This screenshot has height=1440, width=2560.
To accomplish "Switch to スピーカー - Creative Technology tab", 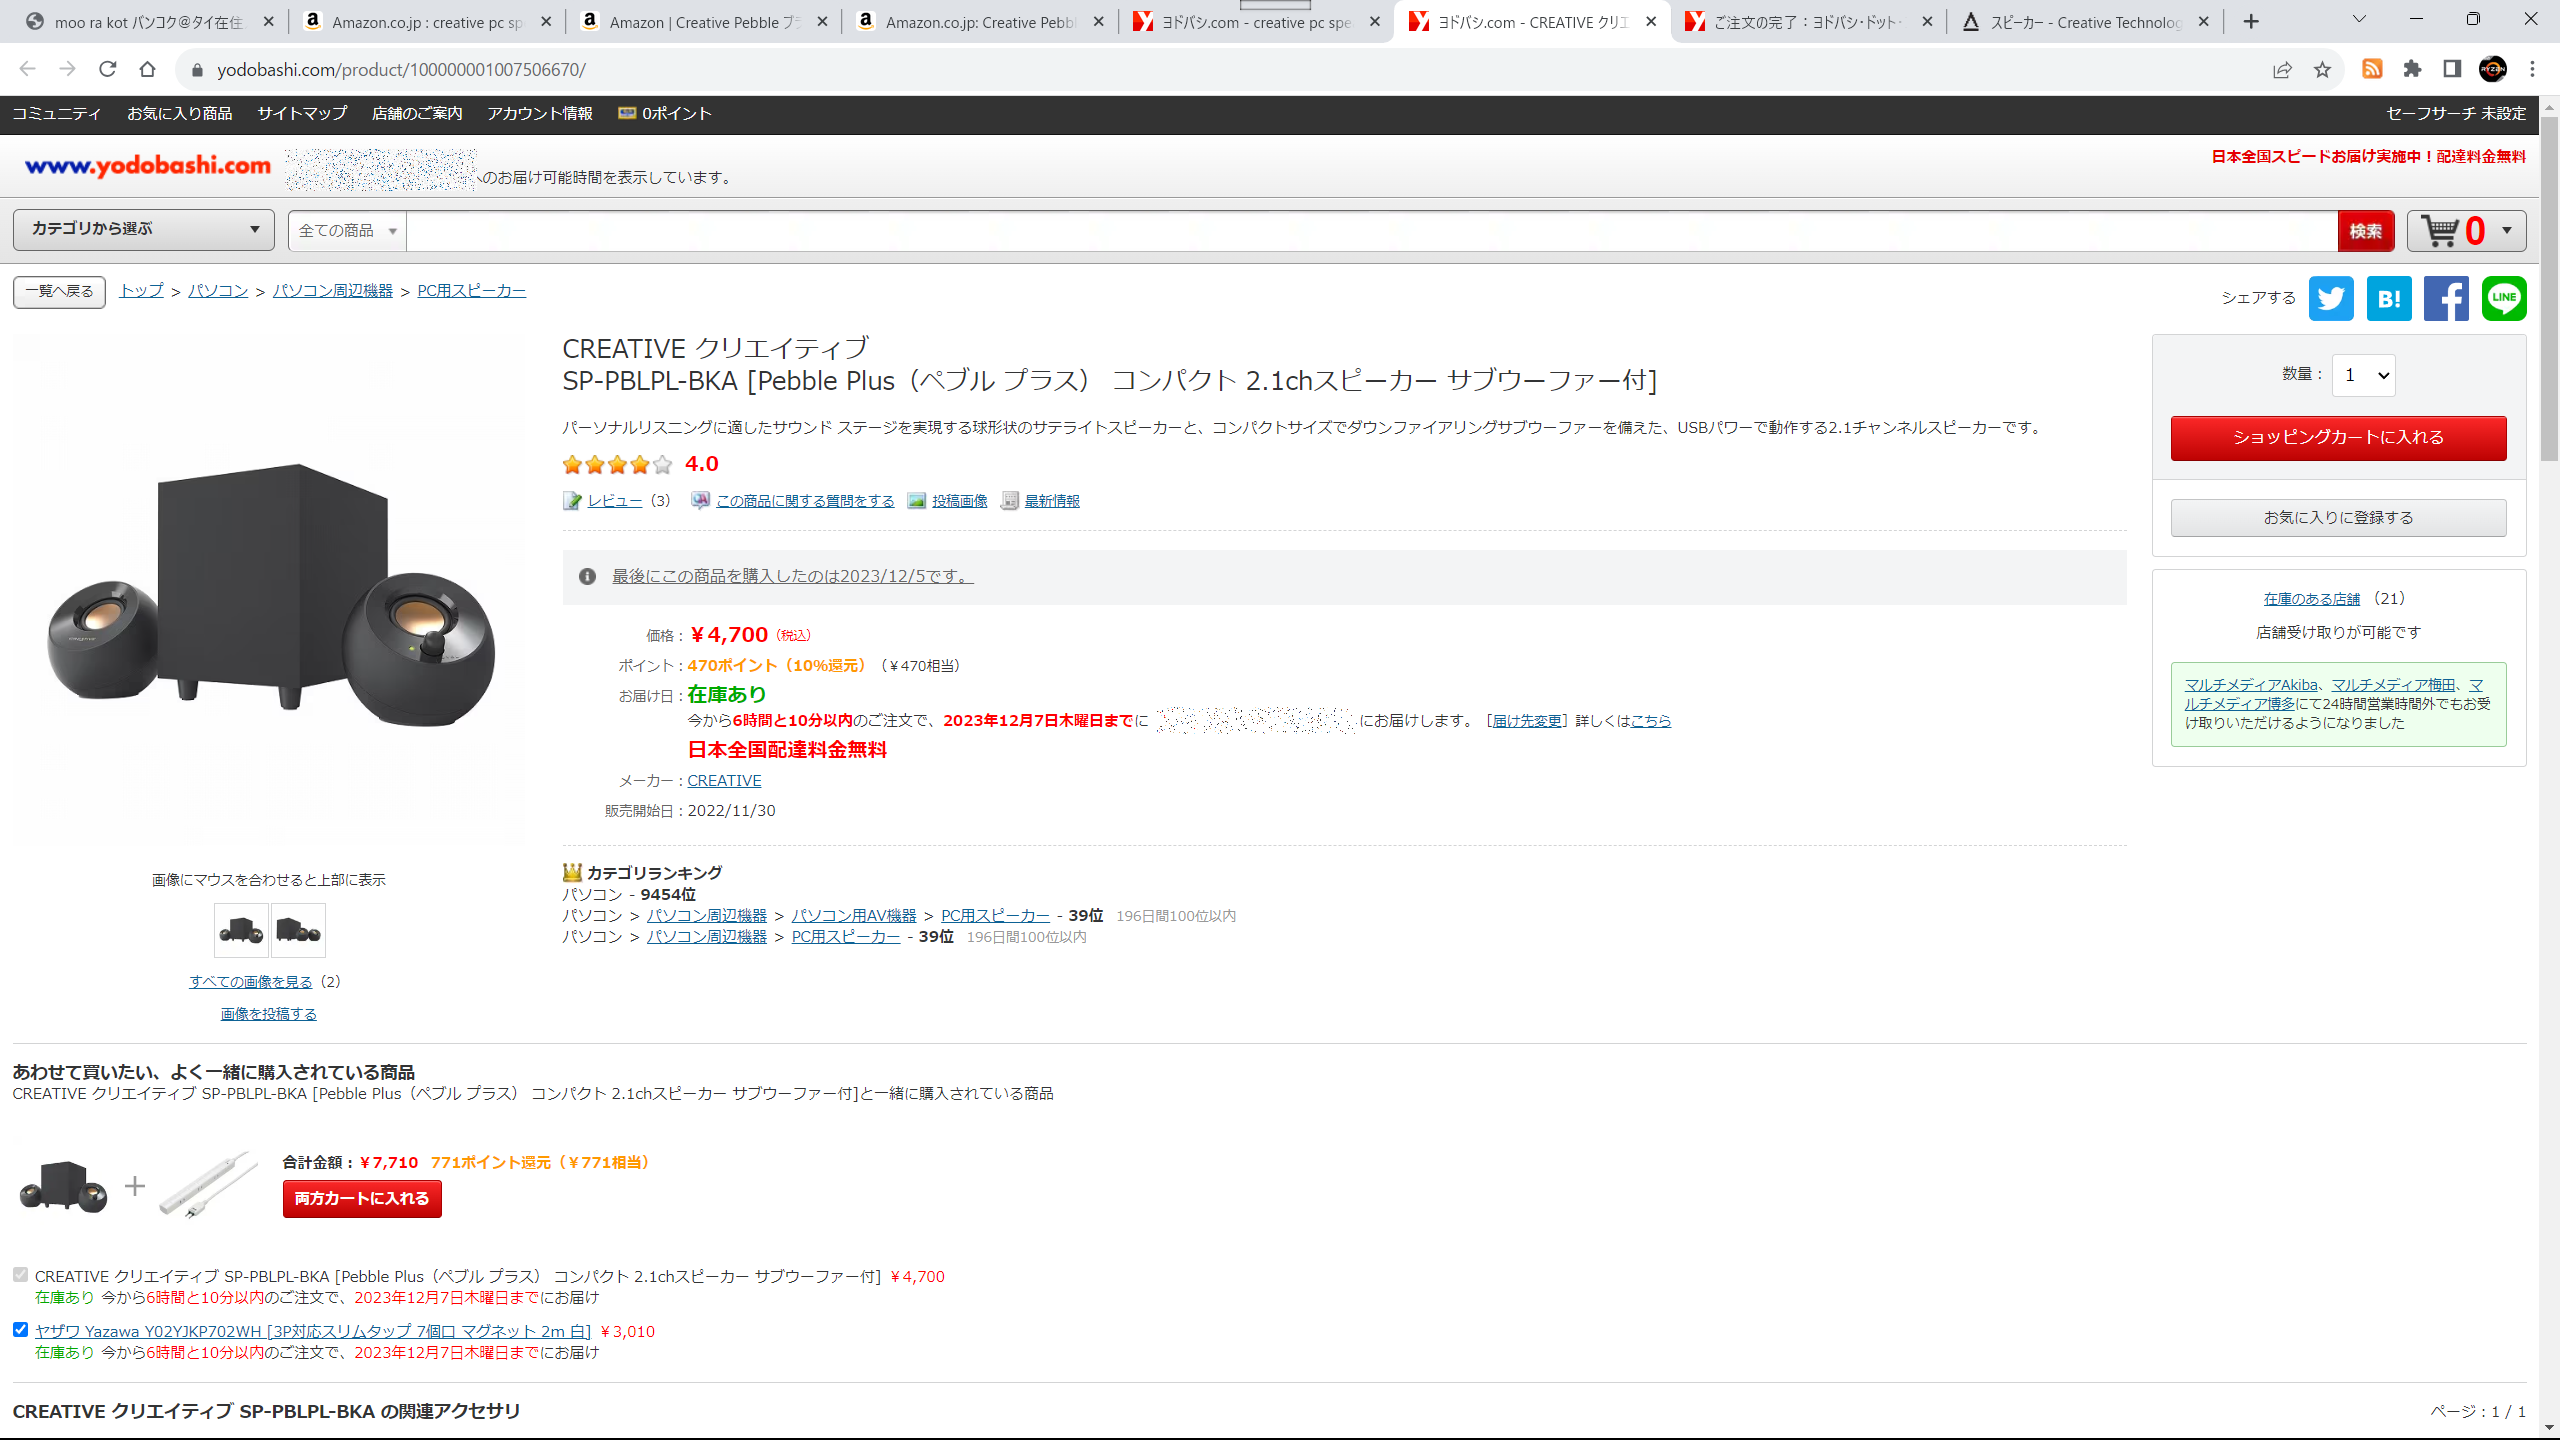I will point(2085,22).
